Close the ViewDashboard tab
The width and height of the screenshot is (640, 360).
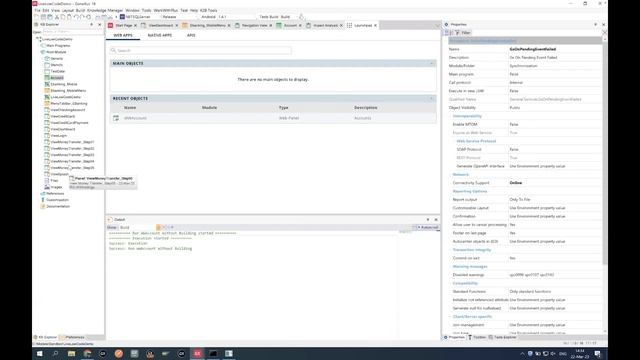177,25
